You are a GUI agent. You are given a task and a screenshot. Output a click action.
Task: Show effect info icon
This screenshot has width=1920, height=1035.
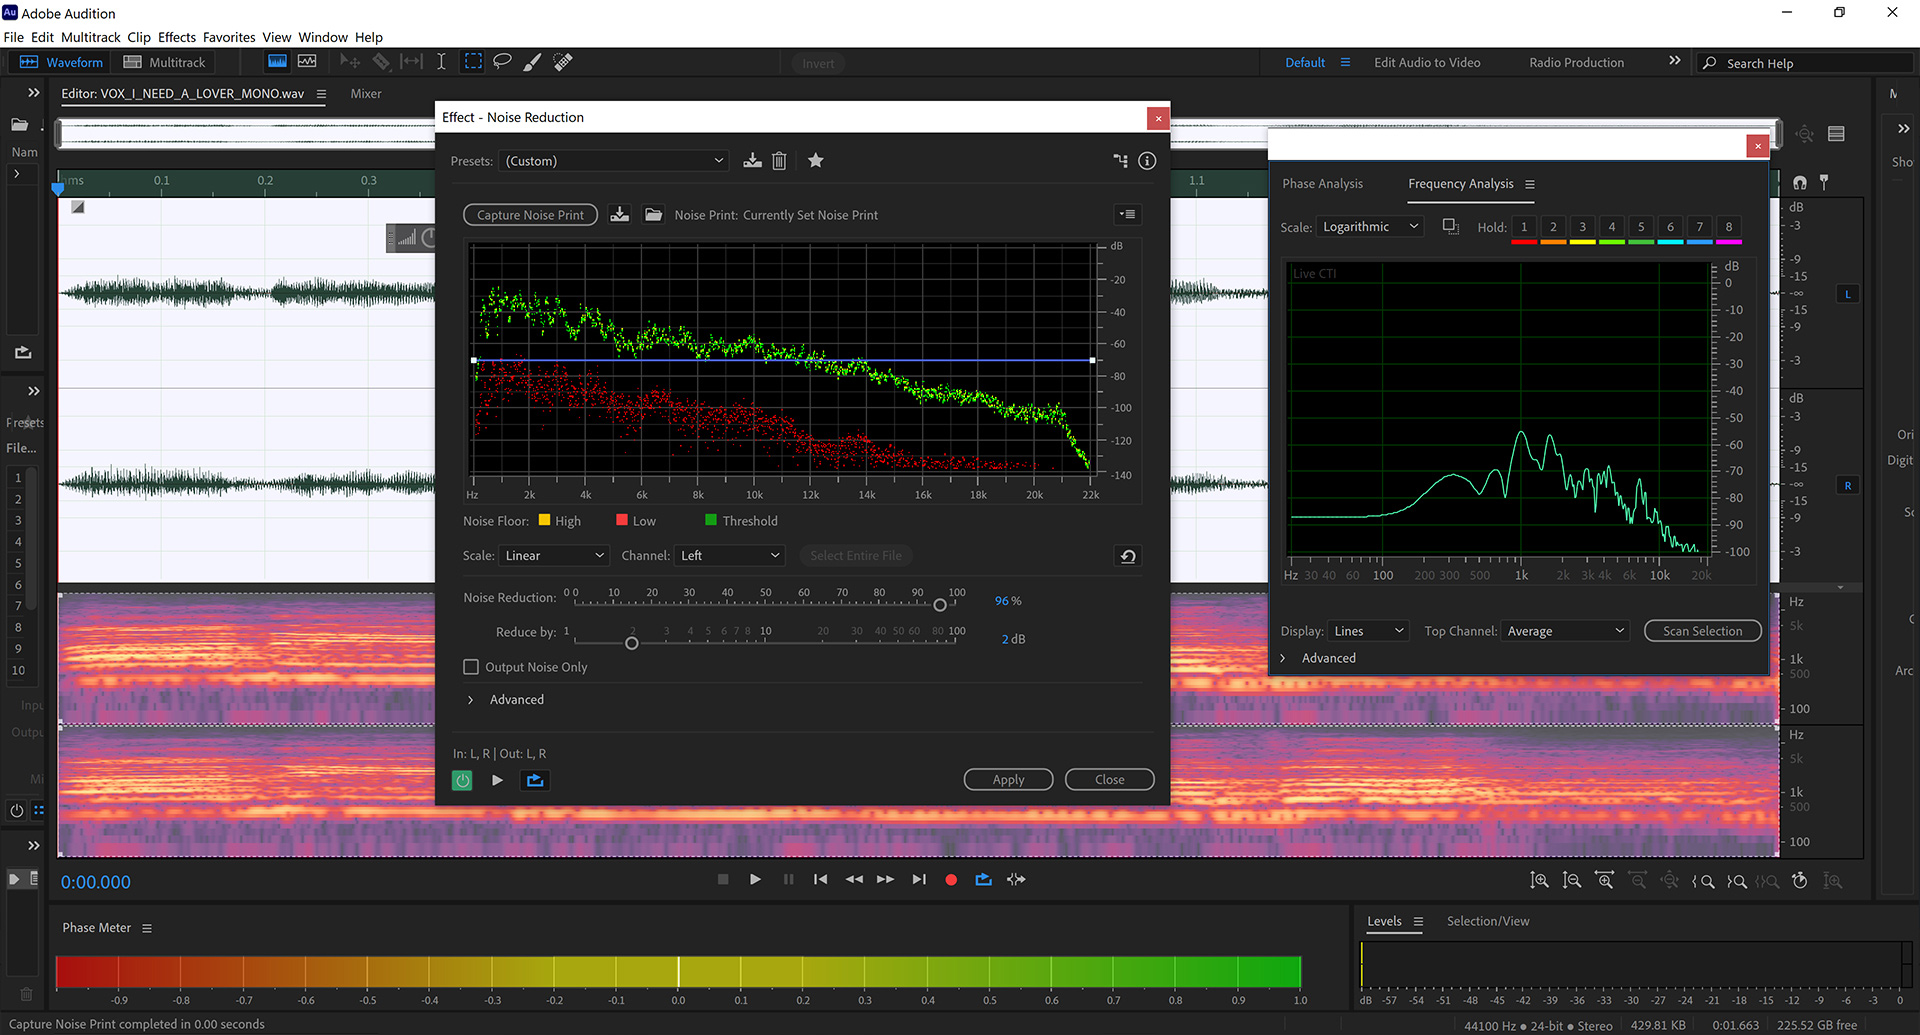pos(1147,161)
